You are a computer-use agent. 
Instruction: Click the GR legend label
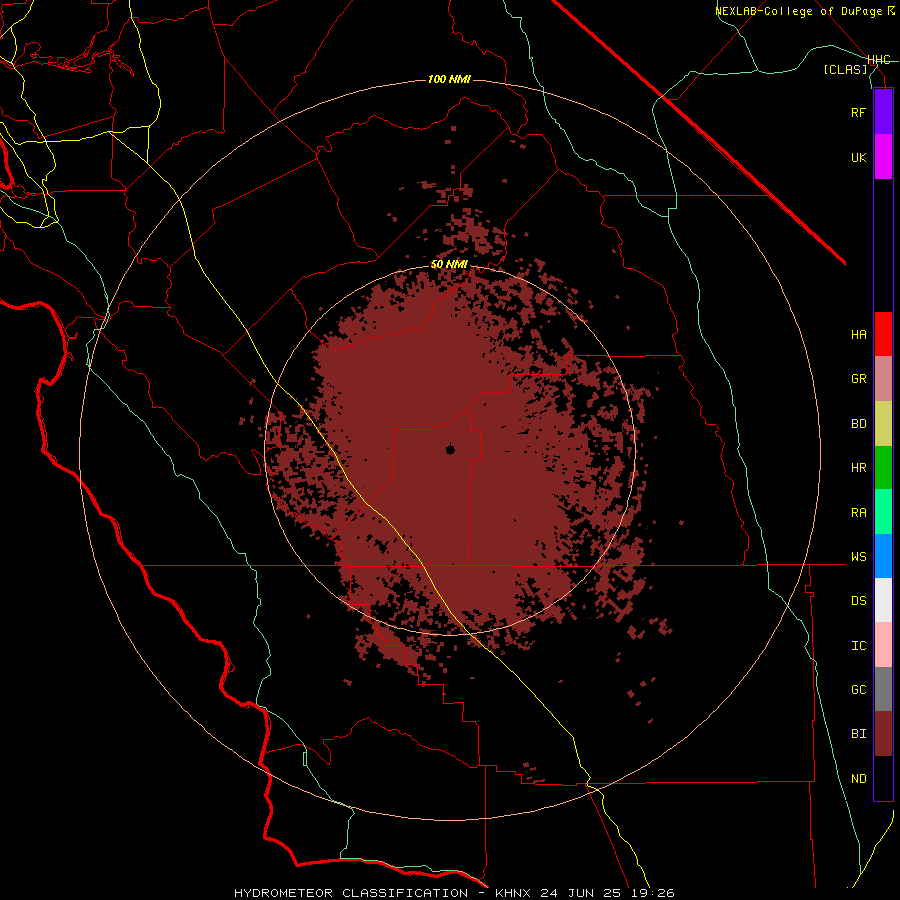coord(858,379)
